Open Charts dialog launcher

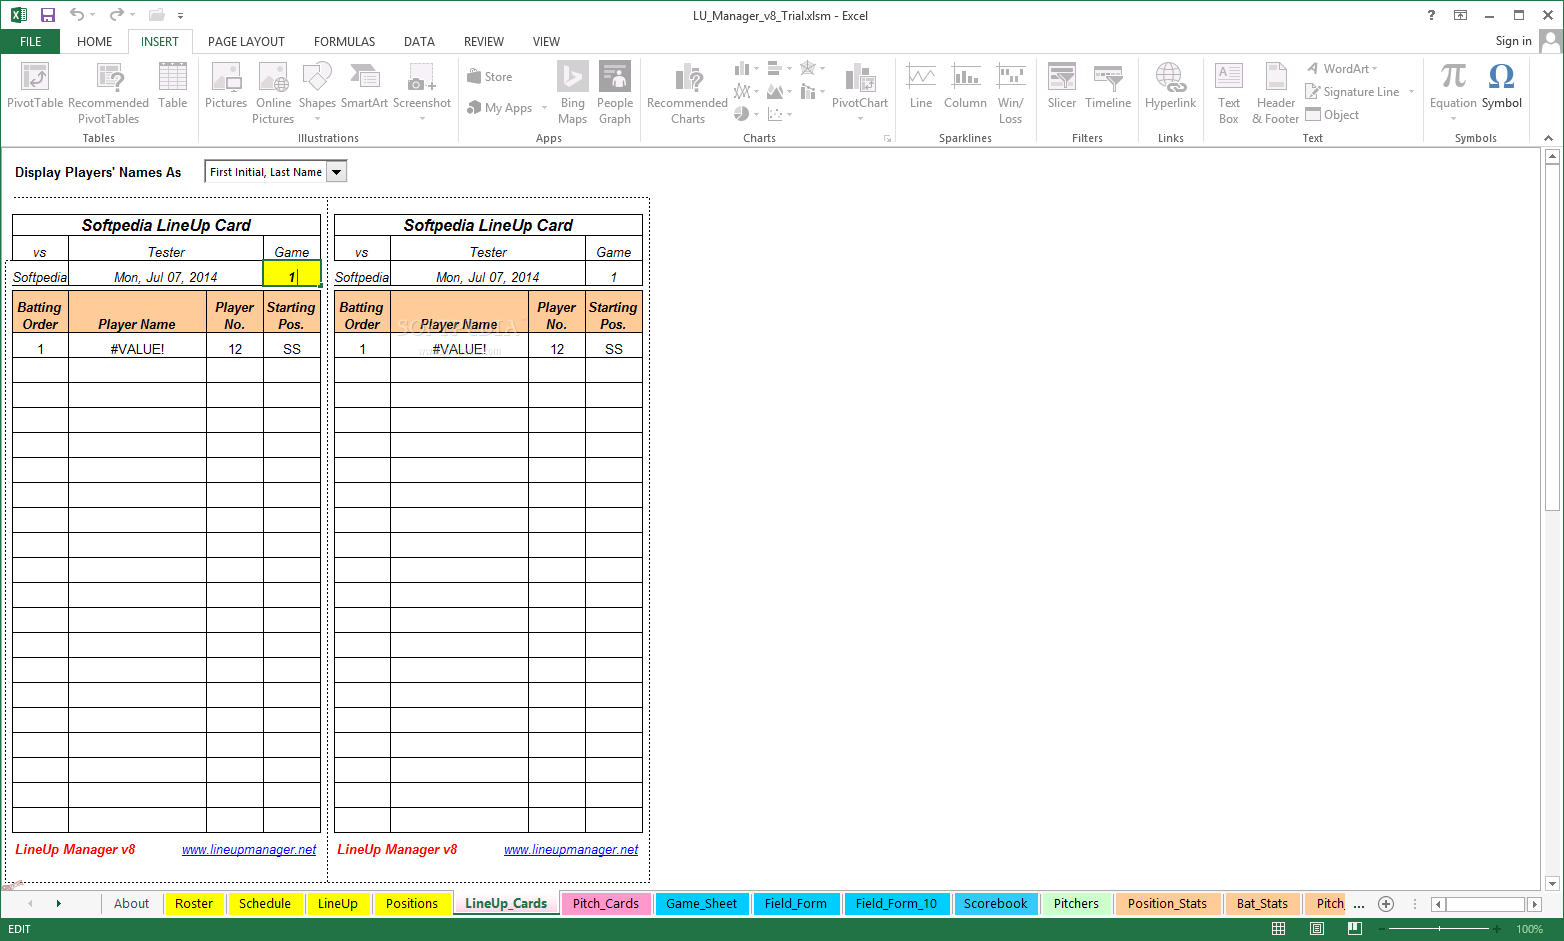click(887, 139)
